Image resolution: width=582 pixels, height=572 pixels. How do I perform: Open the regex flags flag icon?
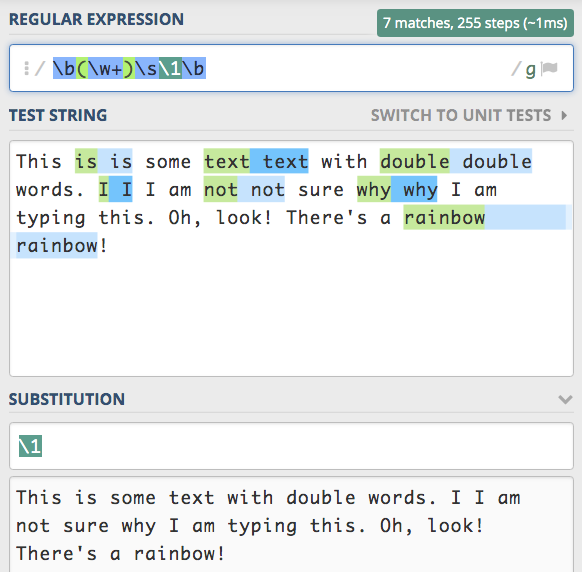(x=549, y=69)
